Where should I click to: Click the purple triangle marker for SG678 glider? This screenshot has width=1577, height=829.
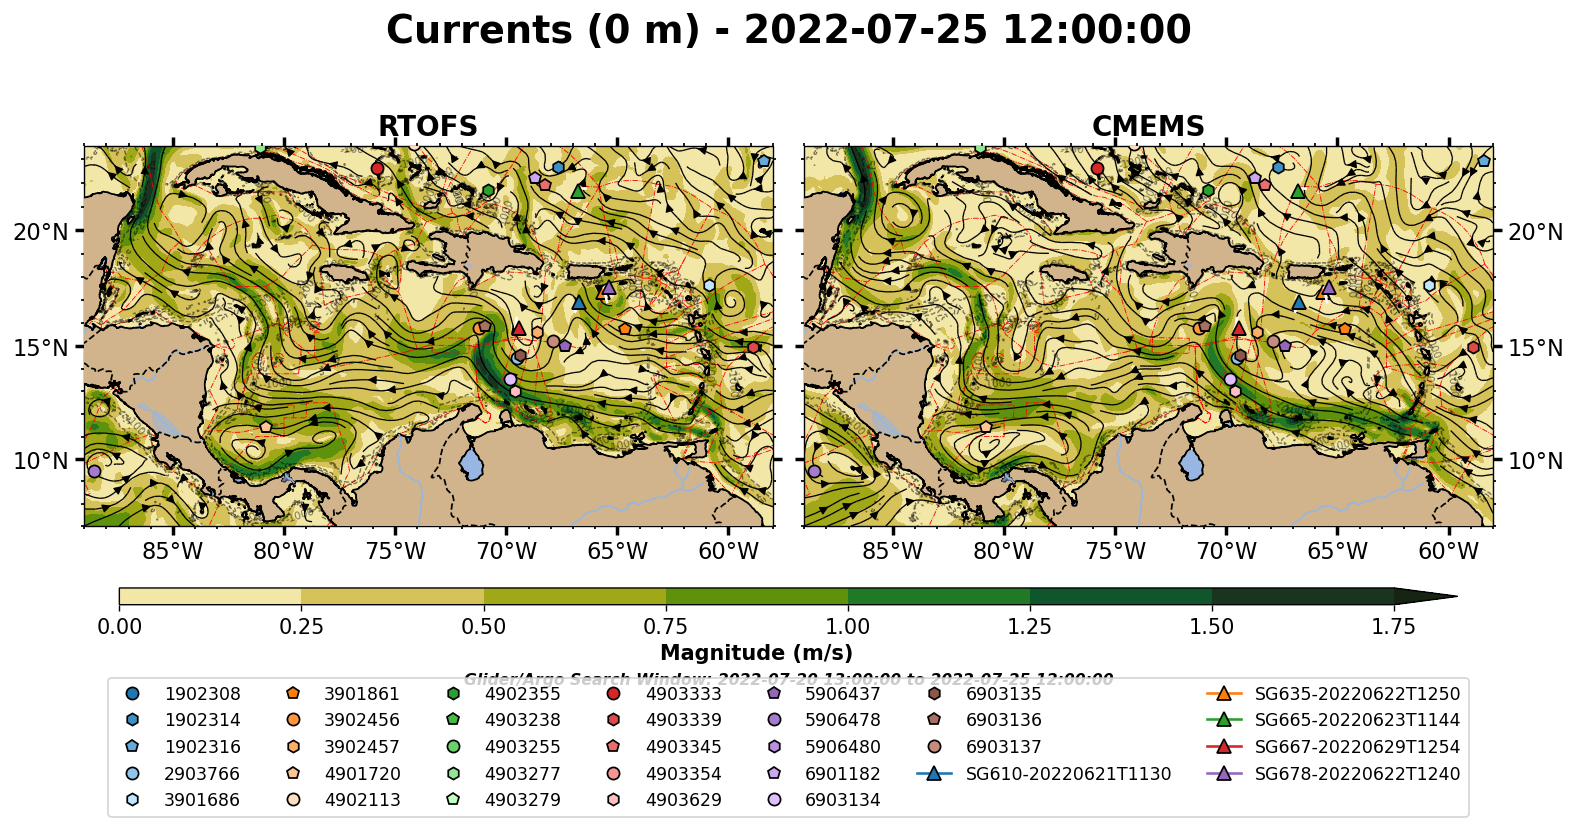1223,773
